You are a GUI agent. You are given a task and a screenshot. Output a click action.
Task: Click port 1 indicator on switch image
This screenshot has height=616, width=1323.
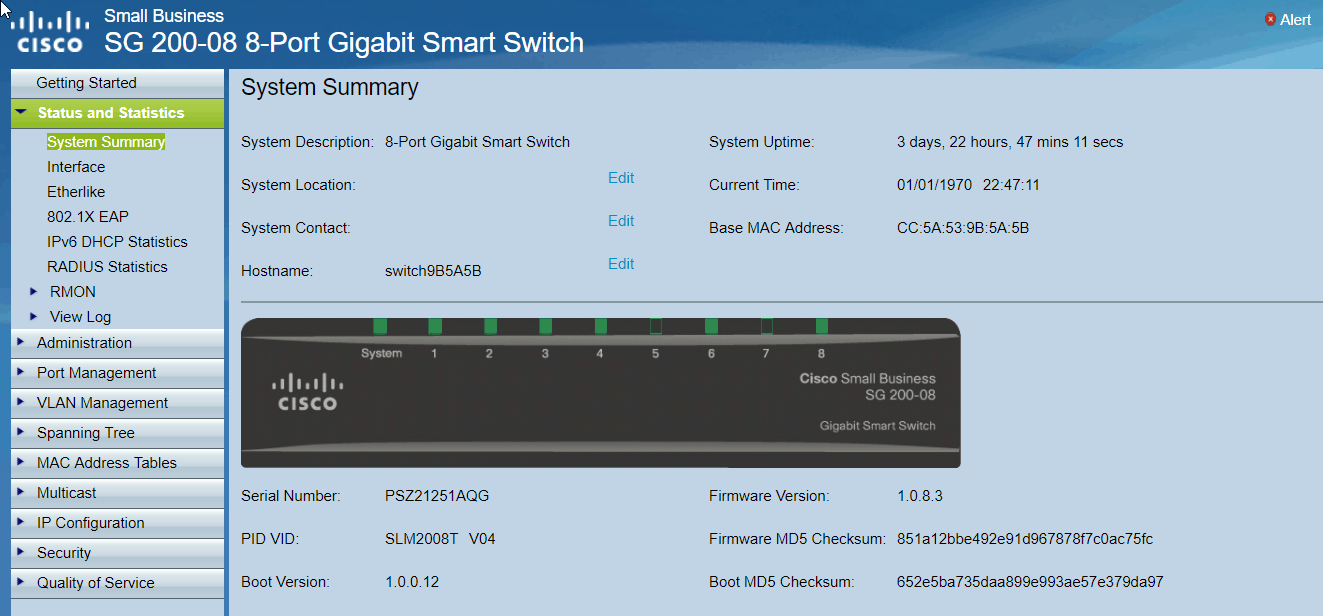click(x=435, y=326)
